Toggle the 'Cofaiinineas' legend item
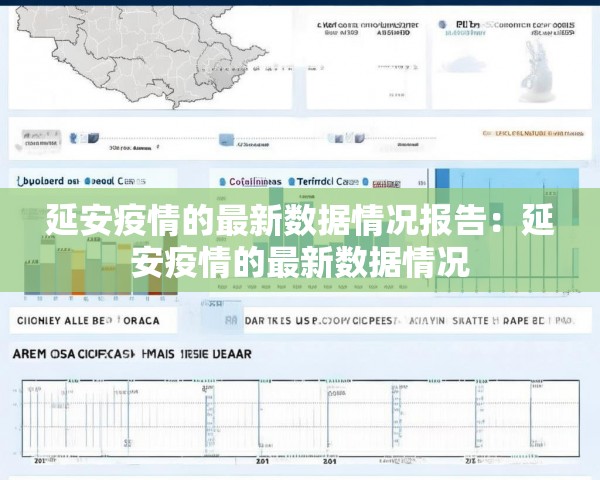 point(251,182)
